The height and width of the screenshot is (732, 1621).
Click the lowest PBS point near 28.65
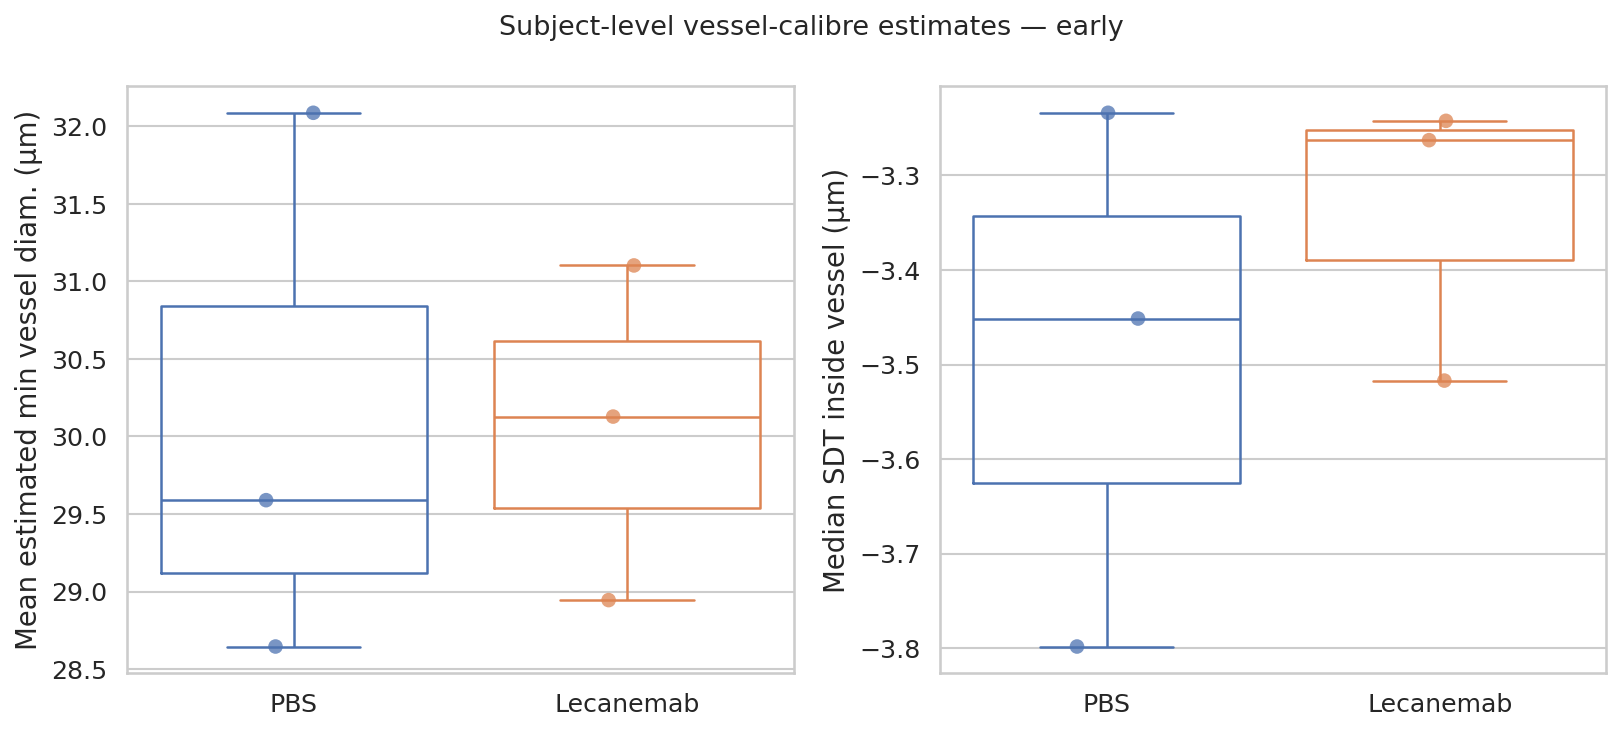[275, 647]
